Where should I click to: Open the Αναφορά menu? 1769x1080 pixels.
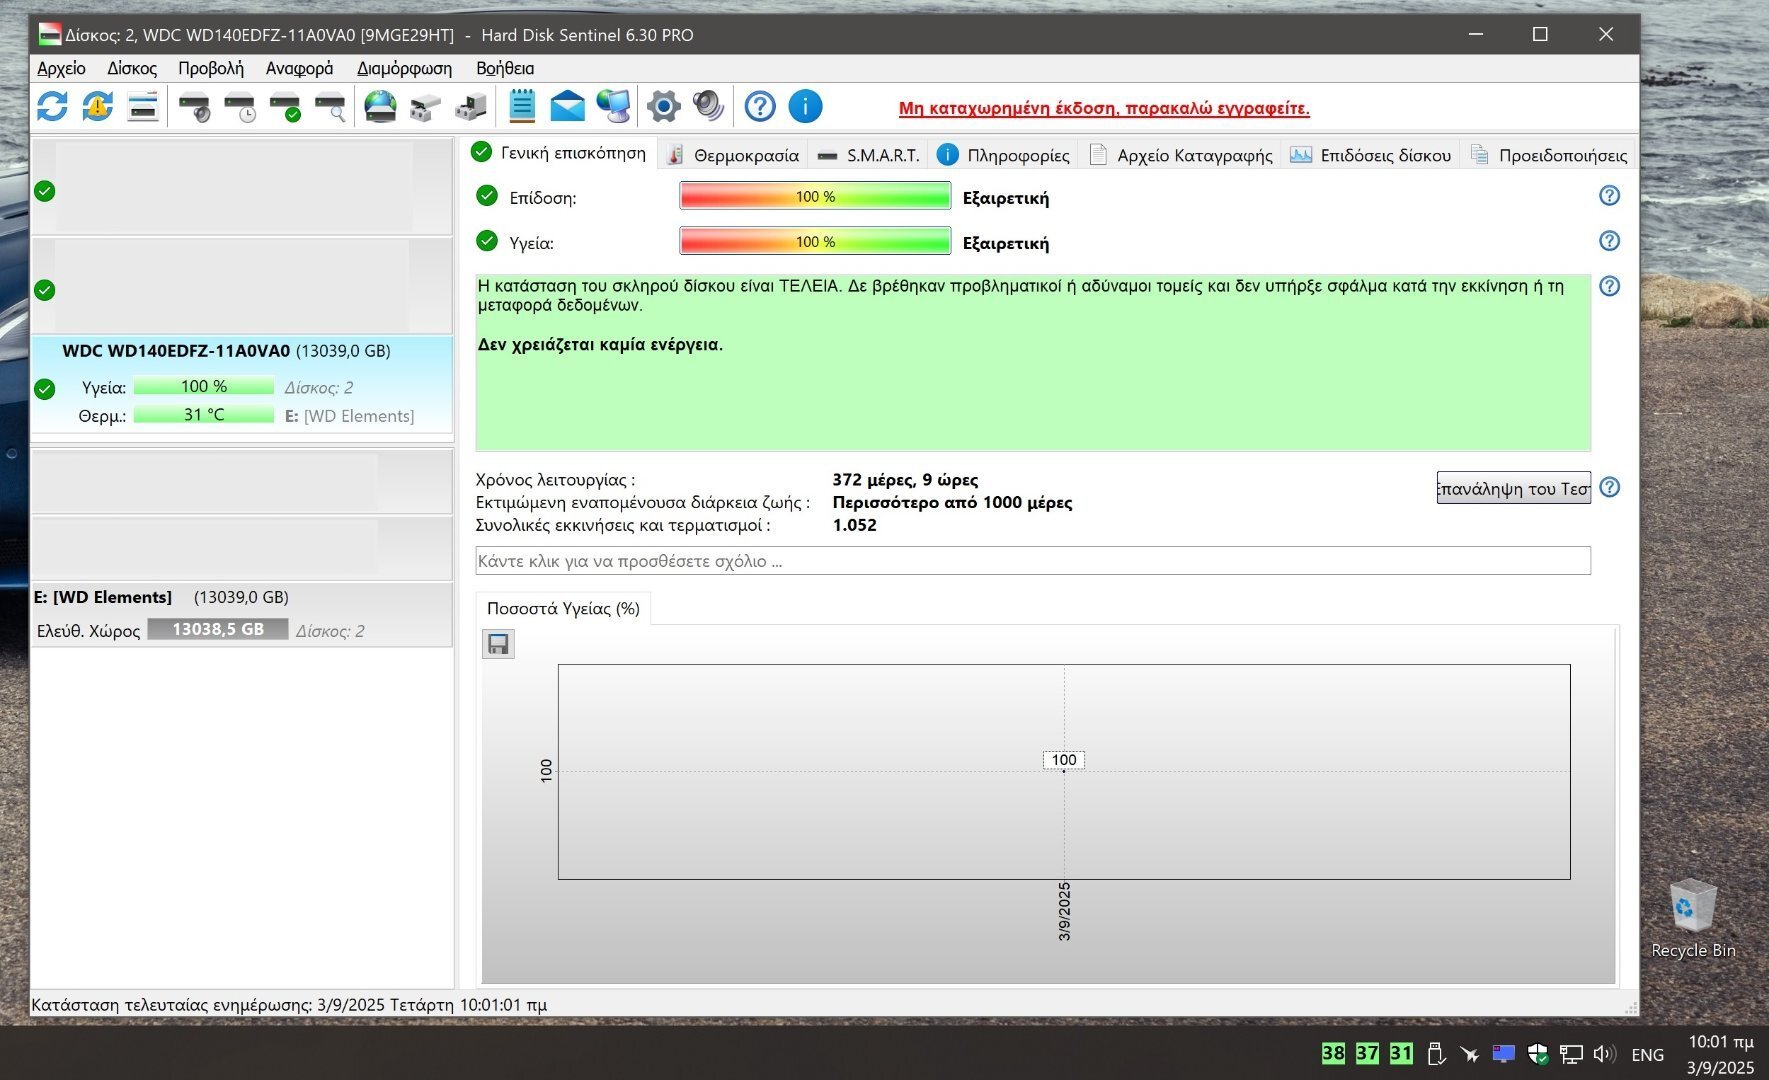(299, 68)
